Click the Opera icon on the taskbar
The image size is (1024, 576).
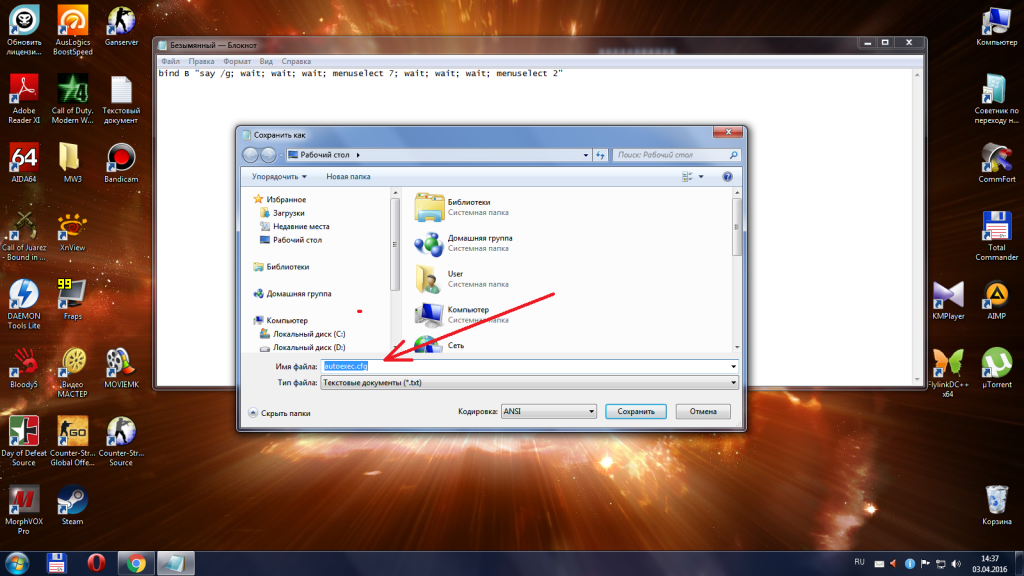96,563
